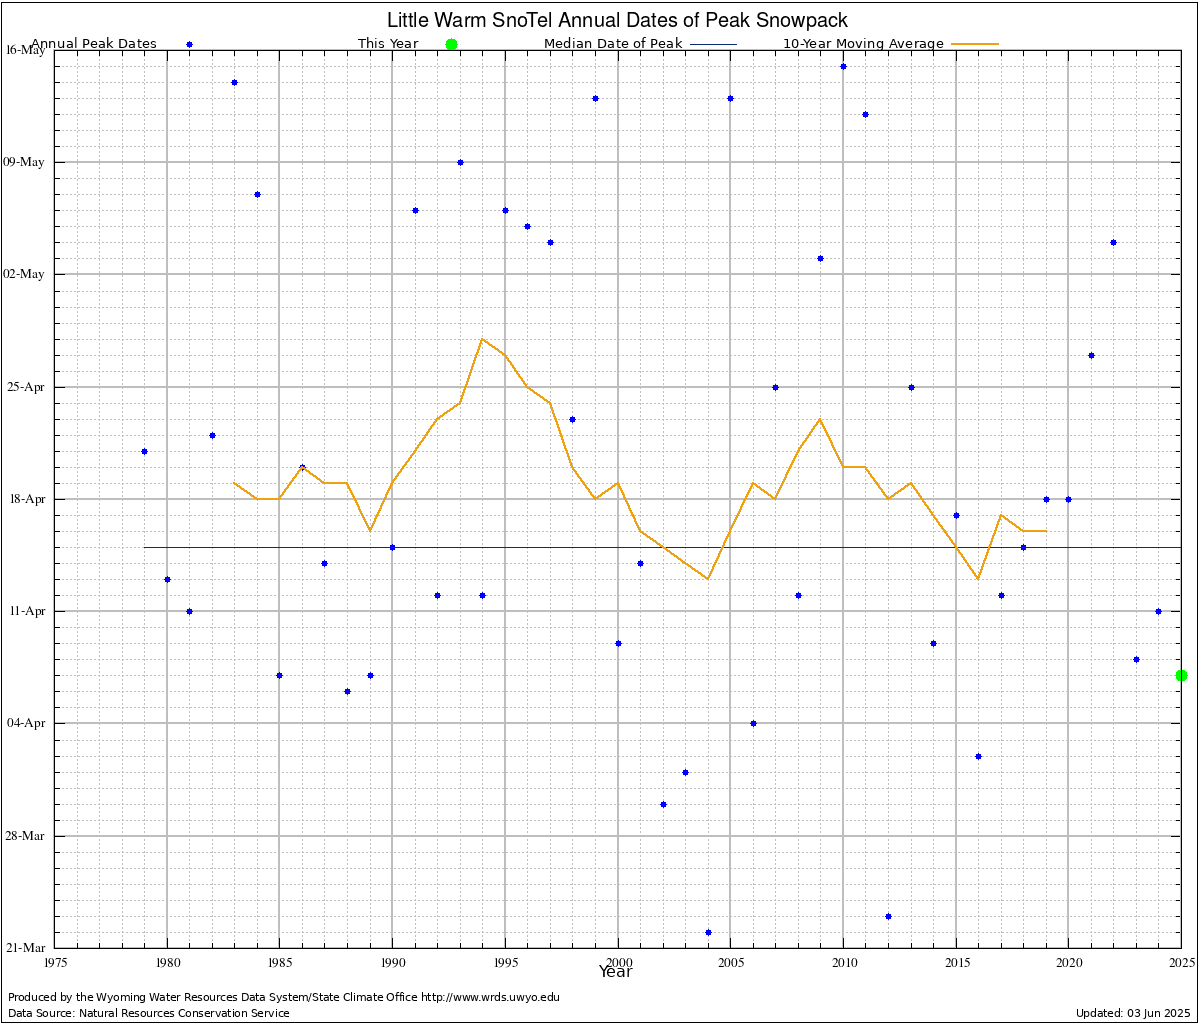Click the blue dot legend marker for Annual Peak Dates
The width and height of the screenshot is (1200, 1024).
(189, 44)
